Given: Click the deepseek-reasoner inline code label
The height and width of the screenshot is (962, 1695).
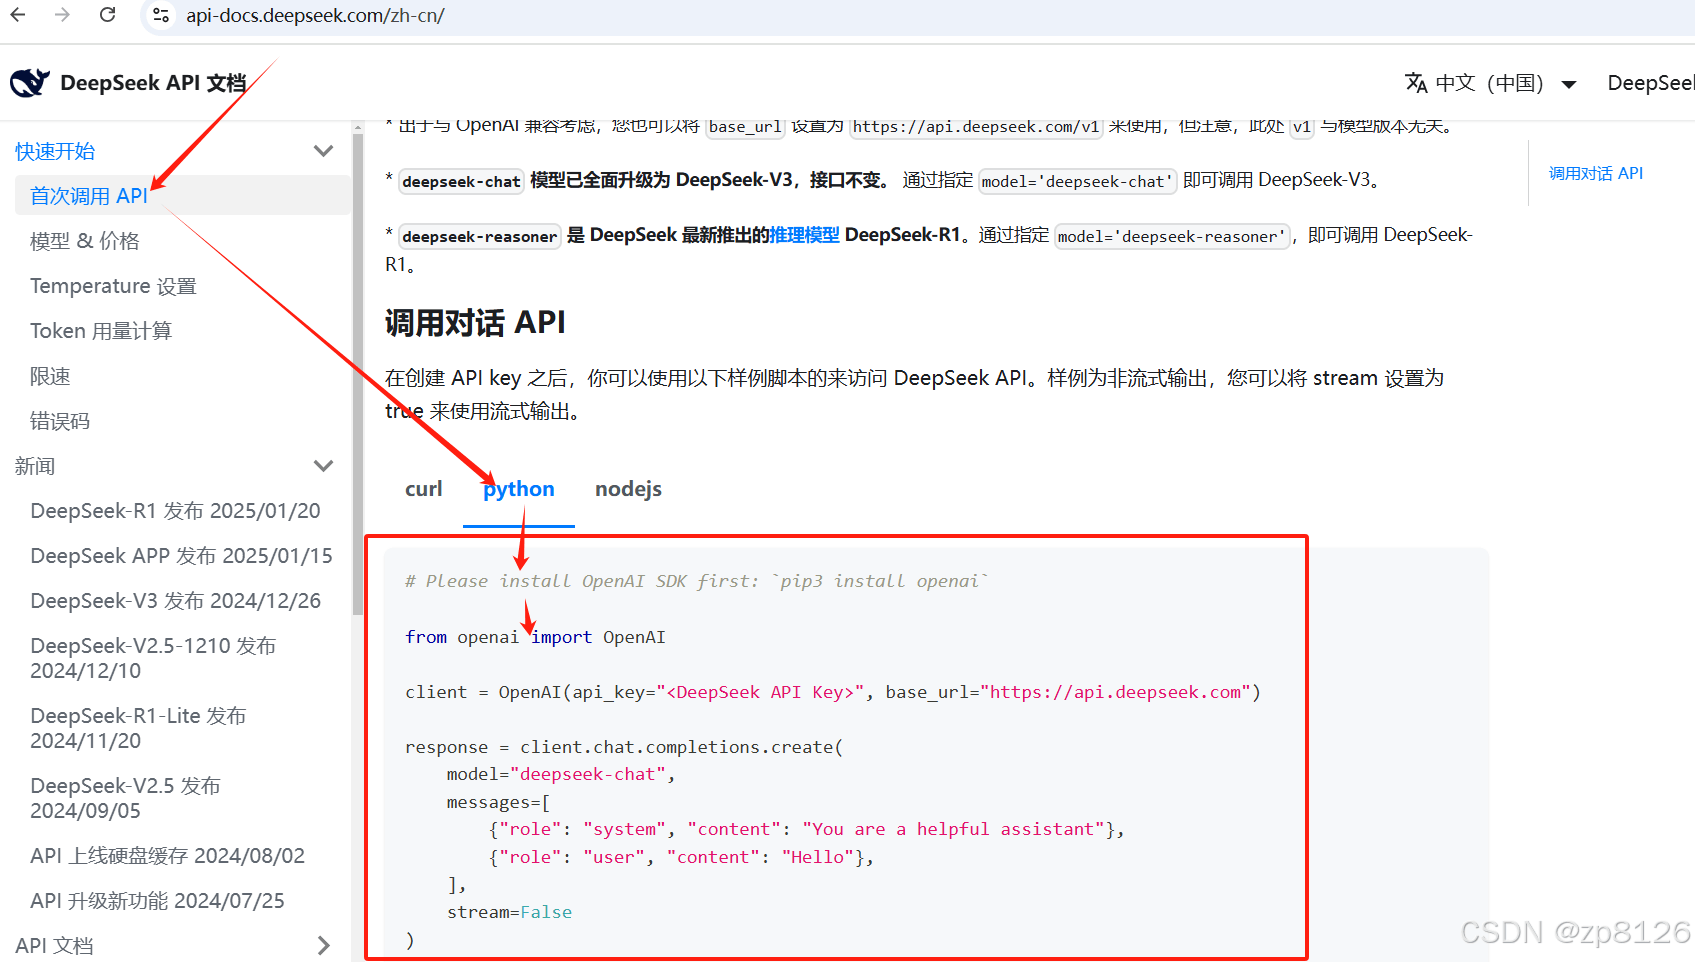Looking at the screenshot, I should coord(480,236).
